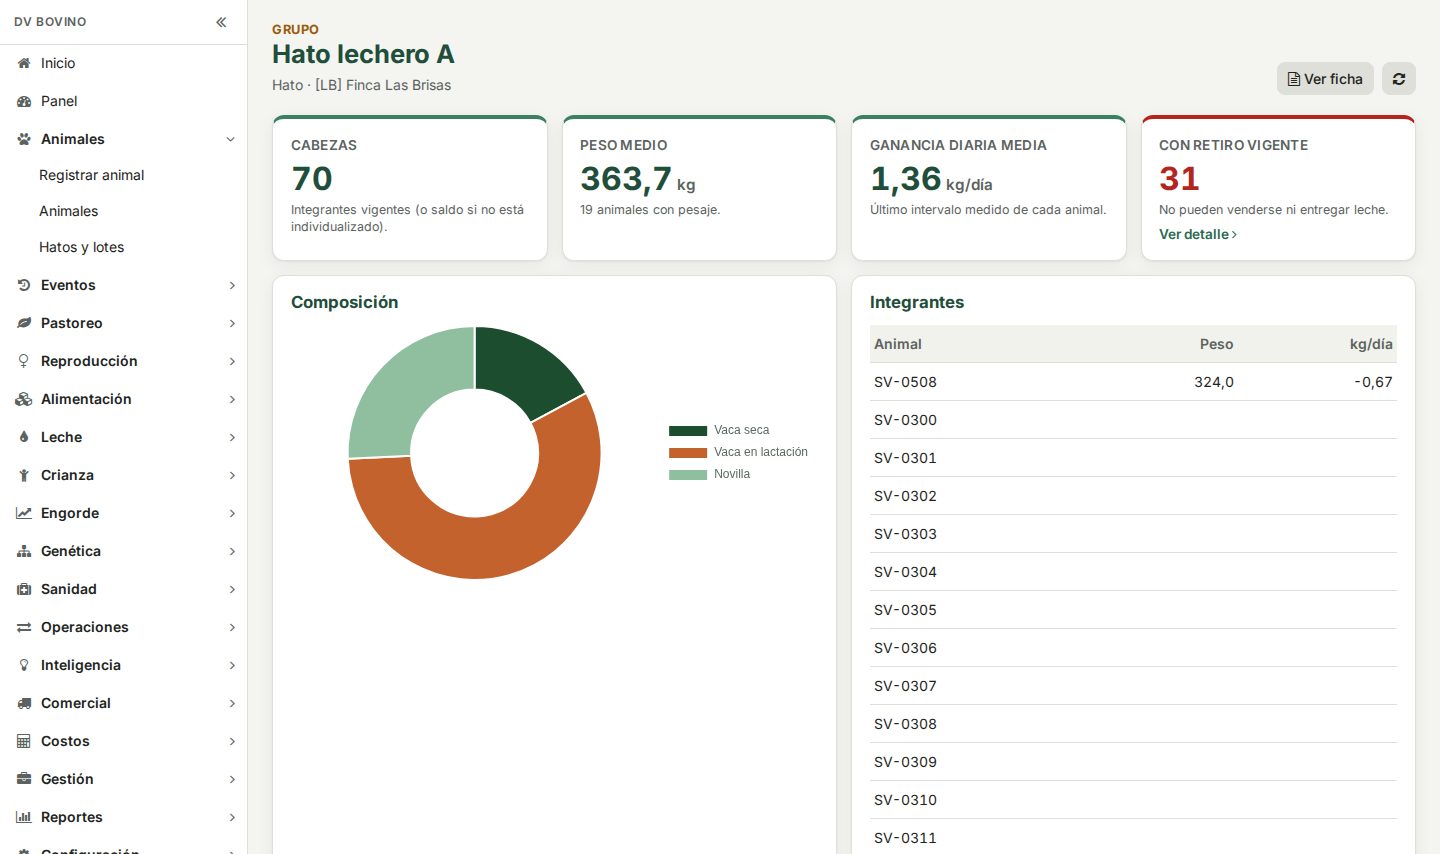Toggle the Vaca seca legend swatch
The width and height of the screenshot is (1440, 854).
pos(688,430)
